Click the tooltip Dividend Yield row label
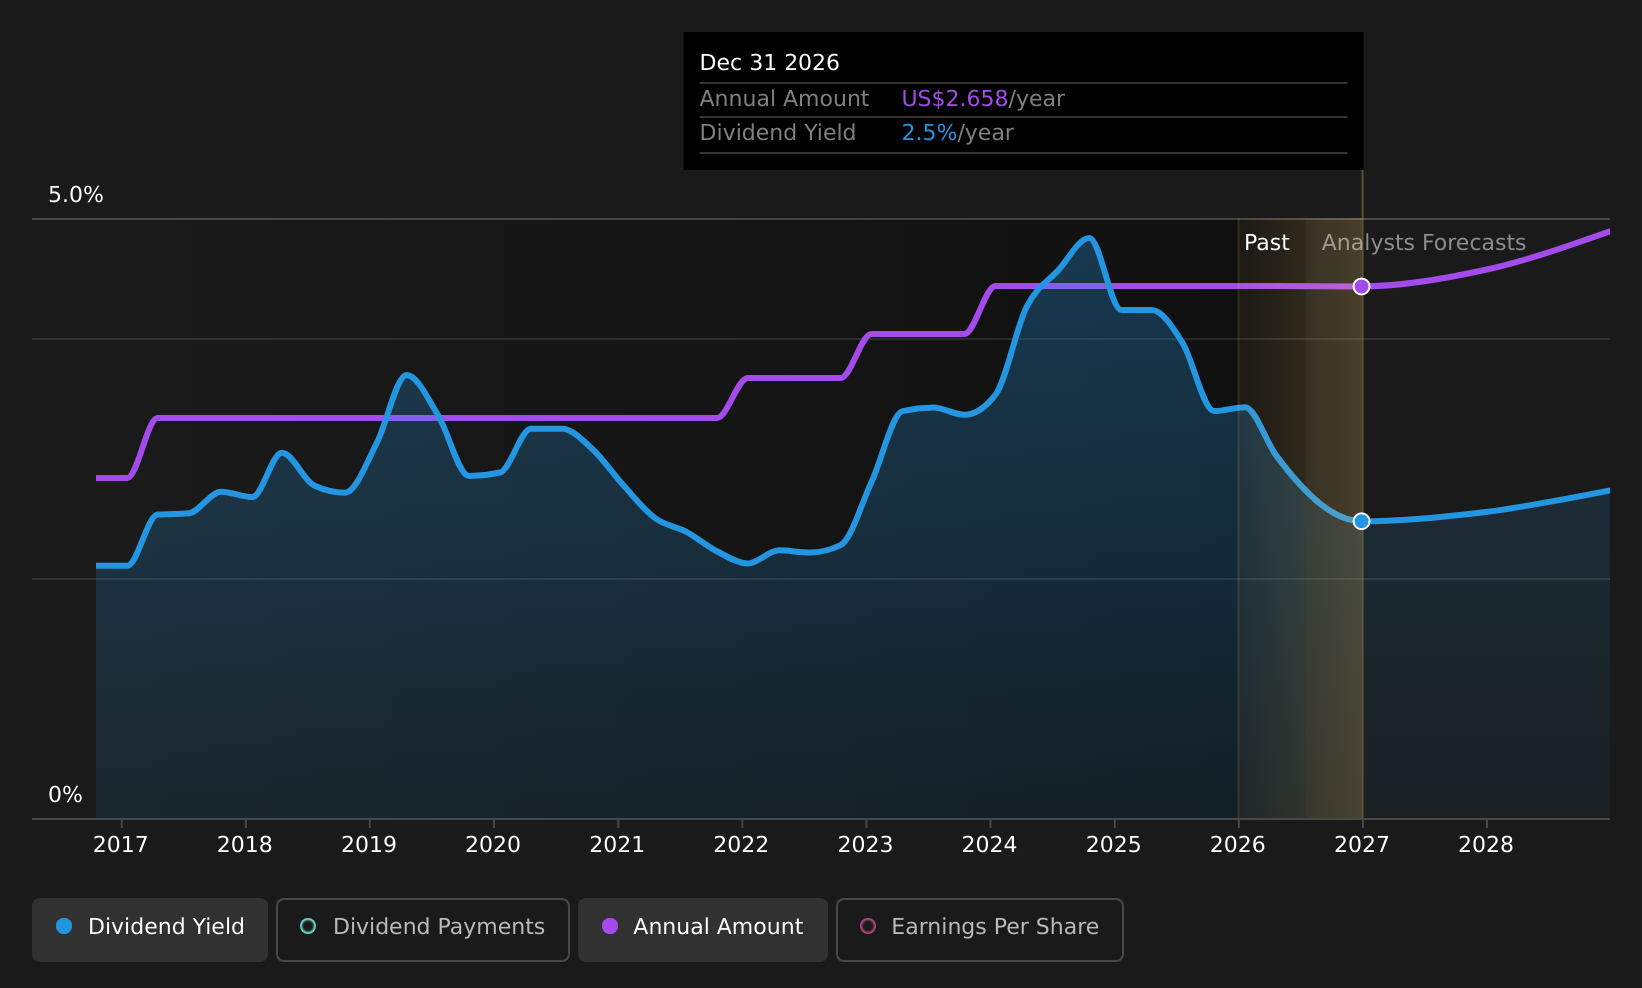This screenshot has height=988, width=1642. pyautogui.click(x=778, y=133)
